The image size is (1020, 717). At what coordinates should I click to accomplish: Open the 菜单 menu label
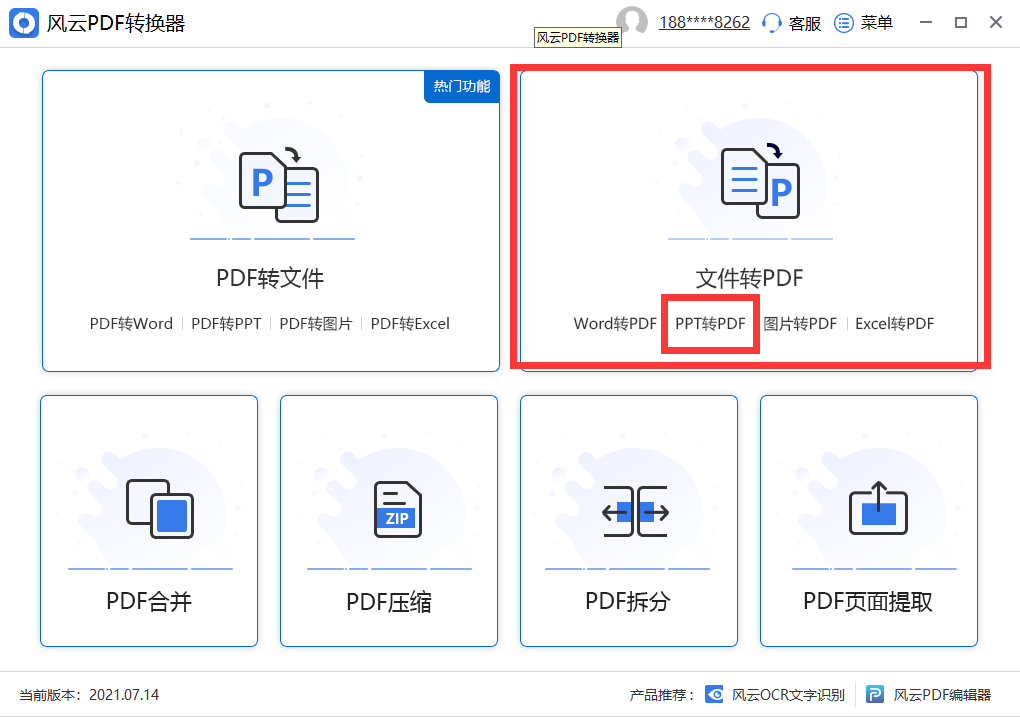tap(876, 23)
